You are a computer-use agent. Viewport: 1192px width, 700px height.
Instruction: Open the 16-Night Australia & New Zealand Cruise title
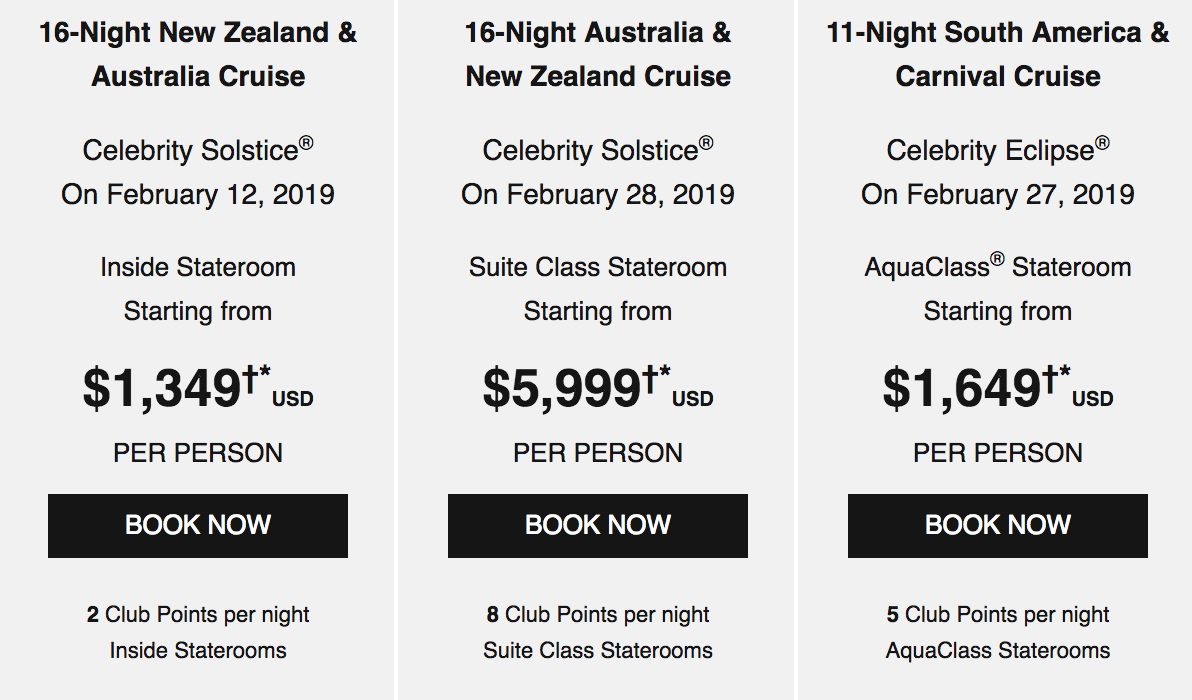pos(598,55)
